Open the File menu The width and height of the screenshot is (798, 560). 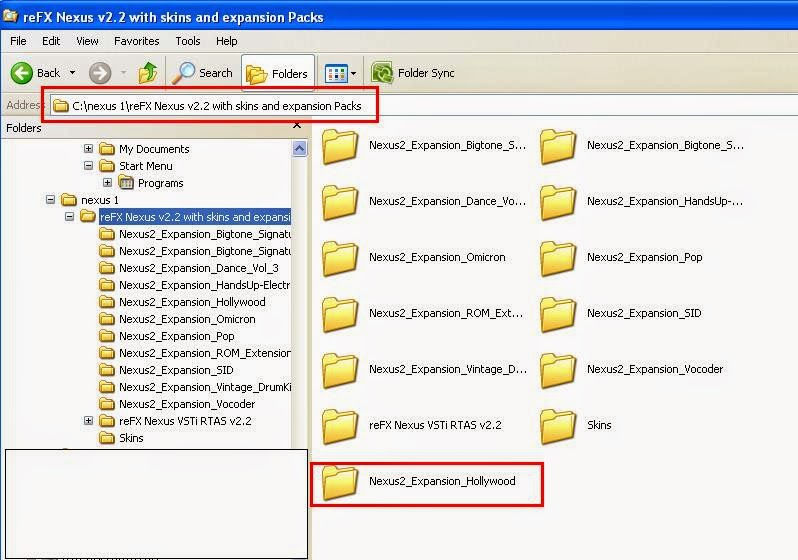[18, 41]
